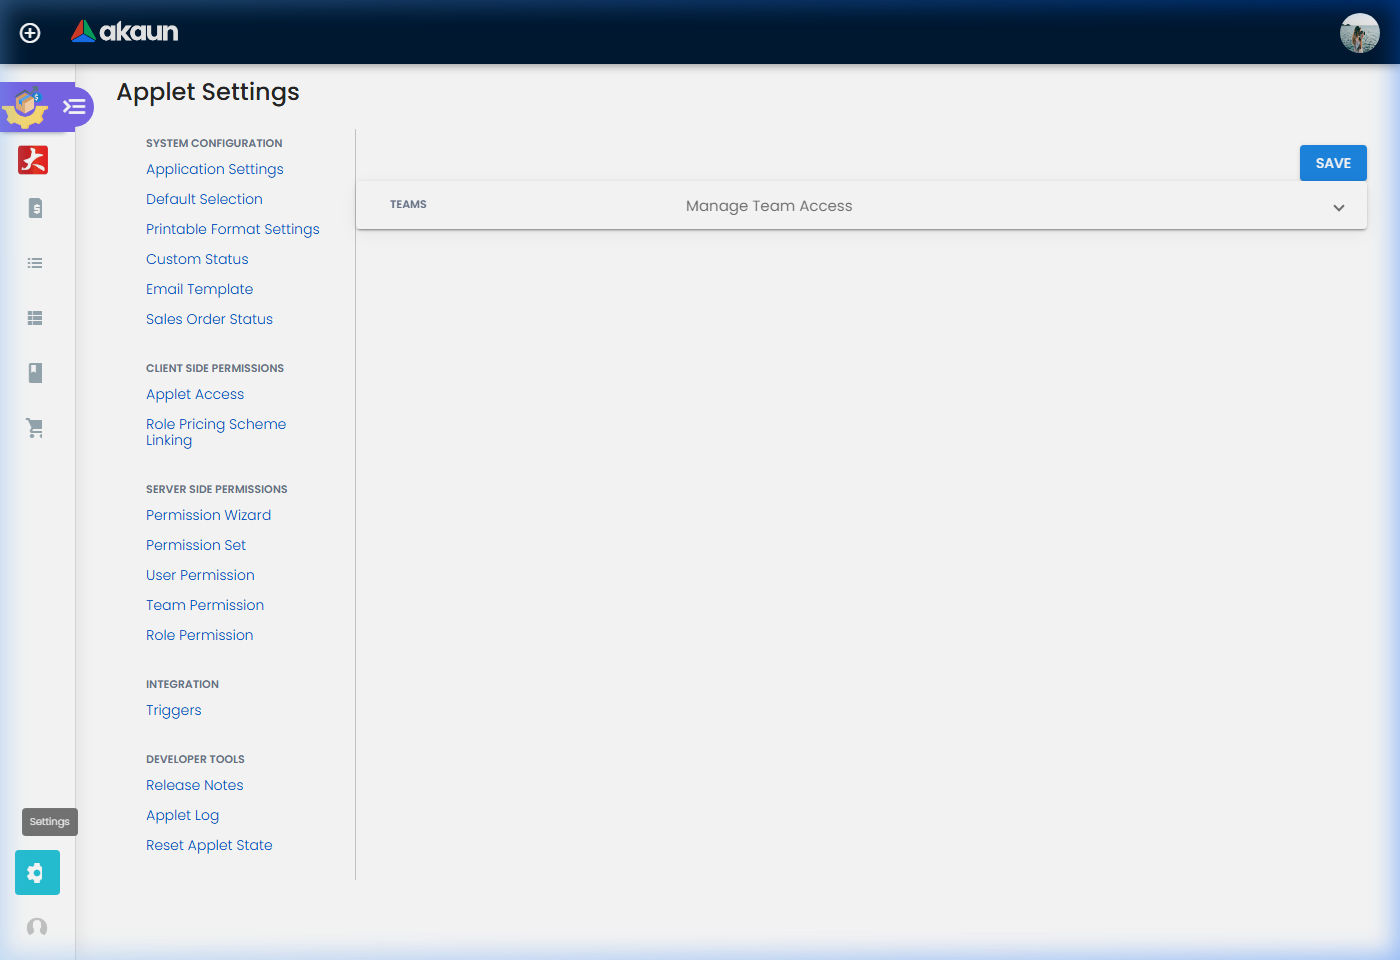Viewport: 1400px width, 960px height.
Task: Open the shopping cart icon in sidebar
Action: [34, 427]
